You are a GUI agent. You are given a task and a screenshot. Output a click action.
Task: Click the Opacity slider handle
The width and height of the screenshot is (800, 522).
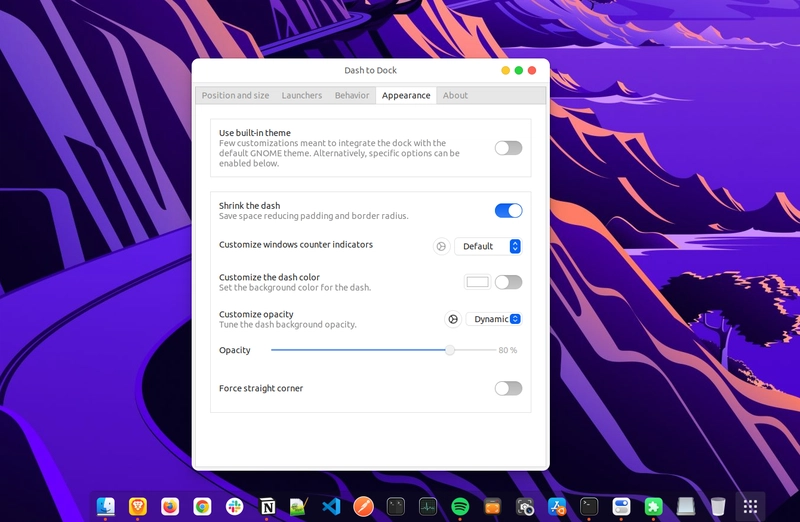pyautogui.click(x=449, y=350)
